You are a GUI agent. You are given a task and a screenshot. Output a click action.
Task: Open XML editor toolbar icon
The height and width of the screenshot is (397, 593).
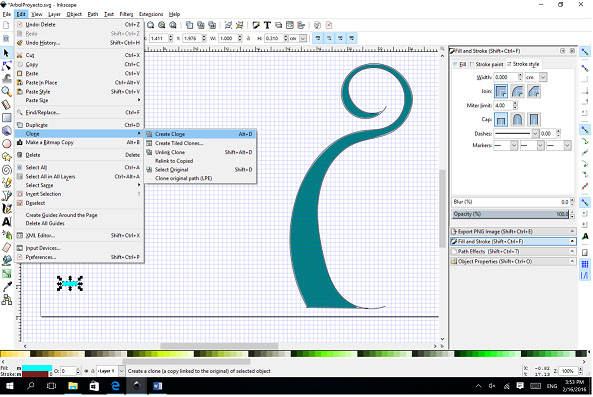coord(290,25)
